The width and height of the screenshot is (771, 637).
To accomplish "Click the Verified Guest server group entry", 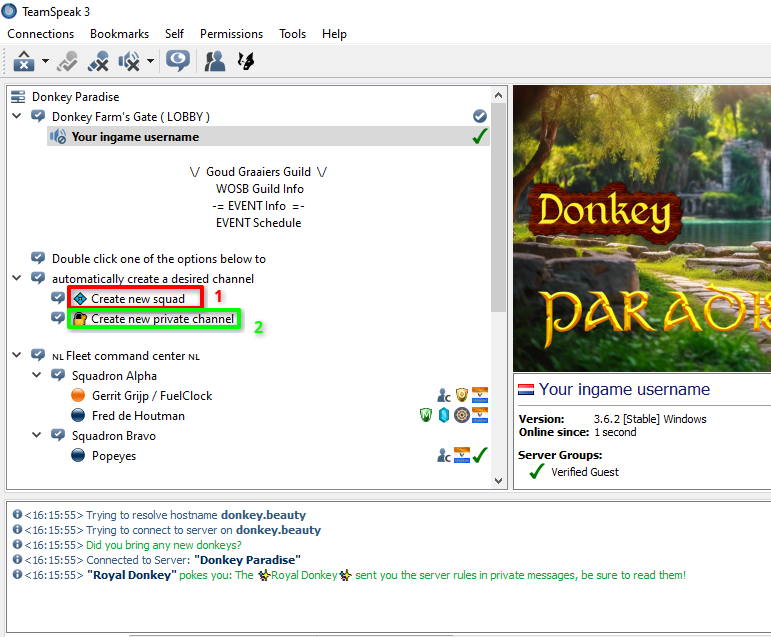I will (584, 472).
